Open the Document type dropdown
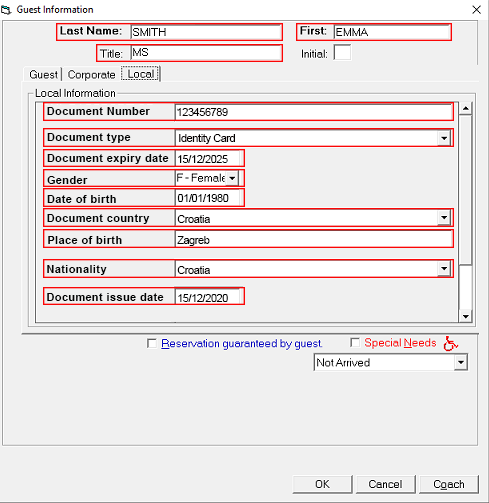 [444, 138]
